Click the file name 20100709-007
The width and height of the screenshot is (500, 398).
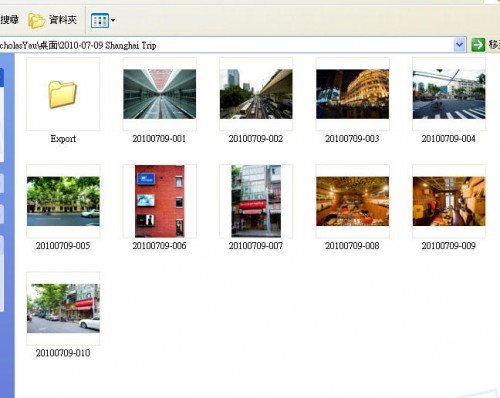click(256, 246)
